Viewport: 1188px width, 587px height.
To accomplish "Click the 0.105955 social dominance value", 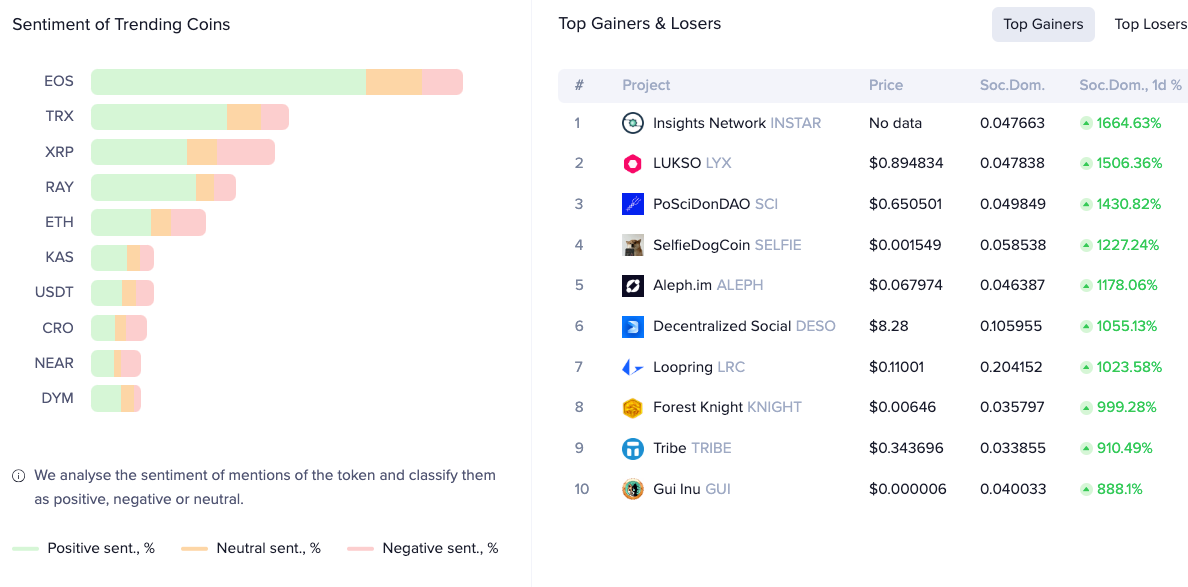I will pyautogui.click(x=1011, y=326).
